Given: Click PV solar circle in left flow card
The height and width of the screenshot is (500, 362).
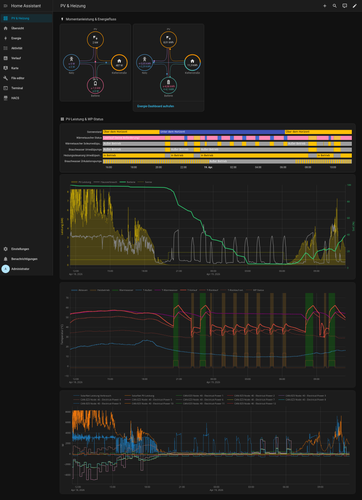Looking at the screenshot, I should [95, 40].
